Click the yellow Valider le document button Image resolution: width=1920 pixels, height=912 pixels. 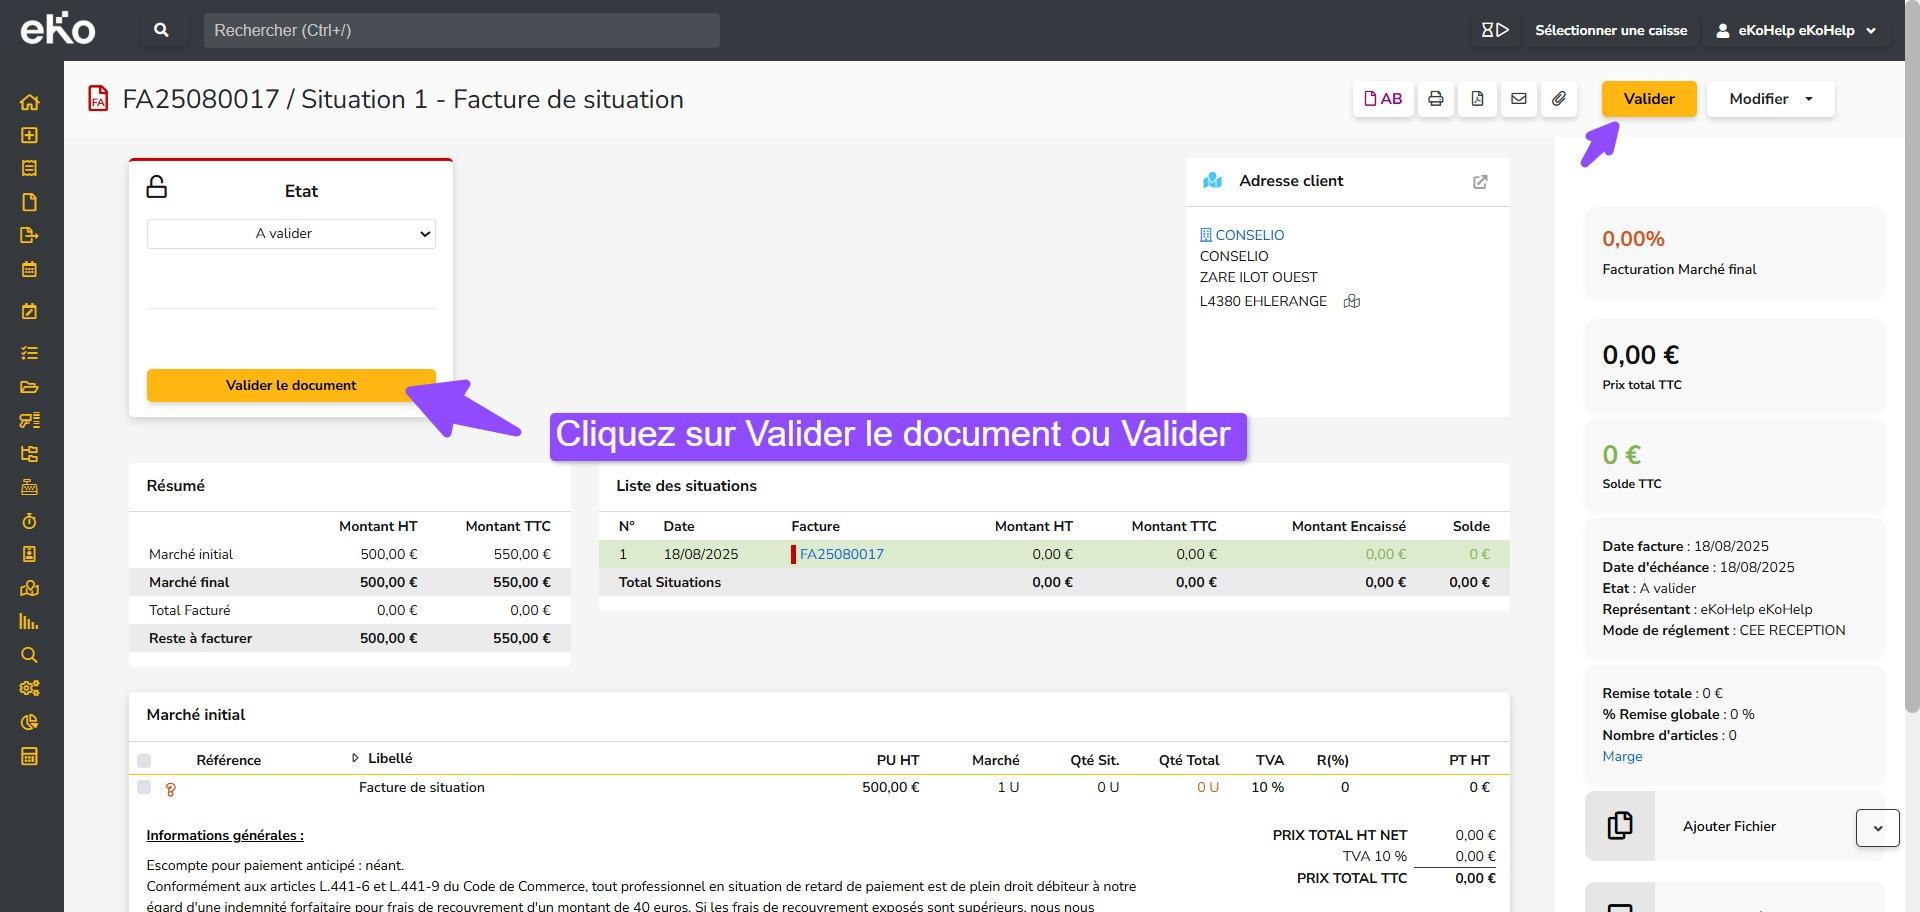[291, 386]
